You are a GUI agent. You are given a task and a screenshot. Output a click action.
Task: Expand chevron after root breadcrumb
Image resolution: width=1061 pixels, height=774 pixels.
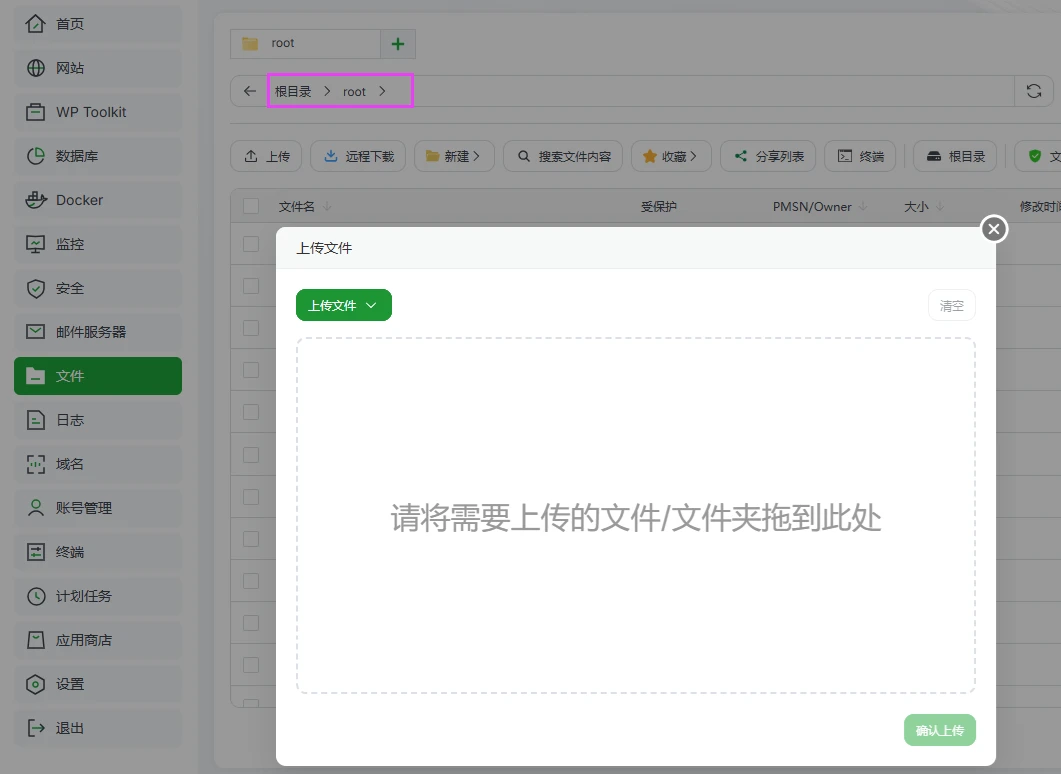tap(382, 91)
